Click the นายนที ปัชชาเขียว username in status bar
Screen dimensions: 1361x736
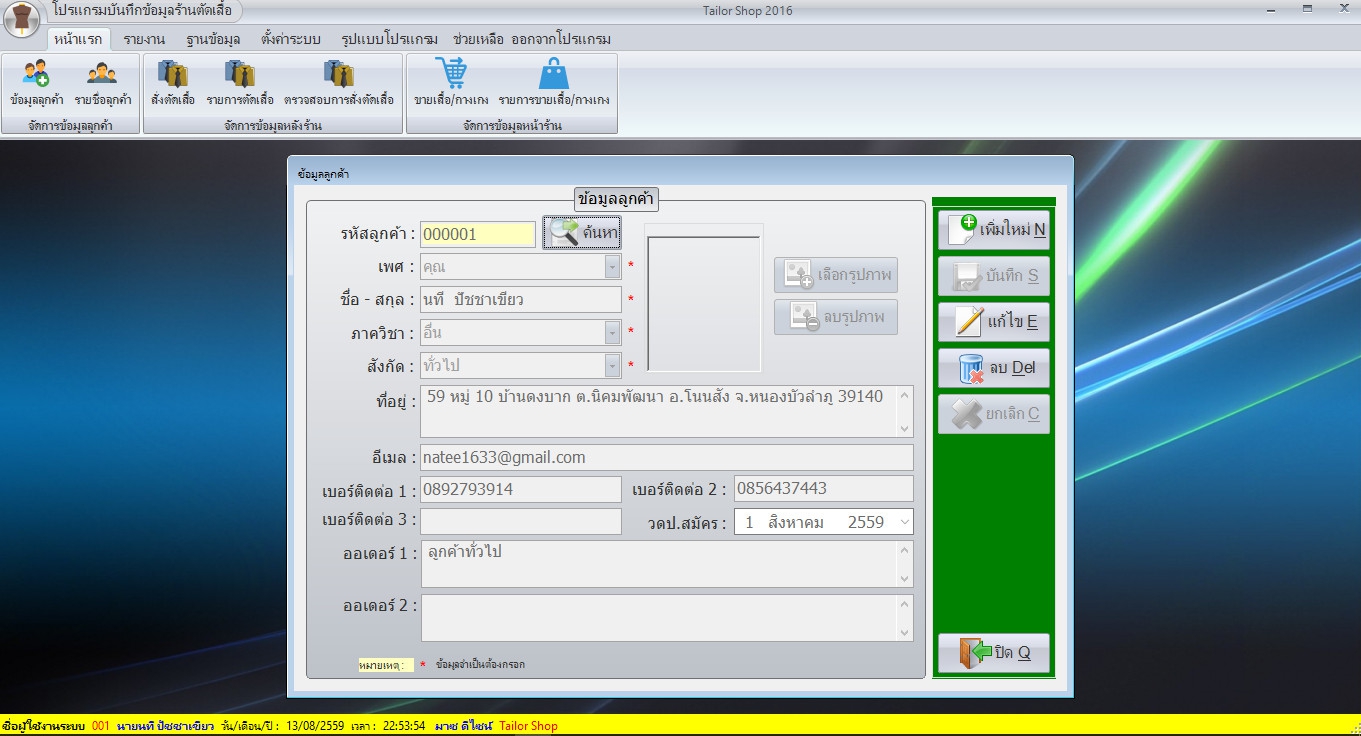click(x=165, y=726)
